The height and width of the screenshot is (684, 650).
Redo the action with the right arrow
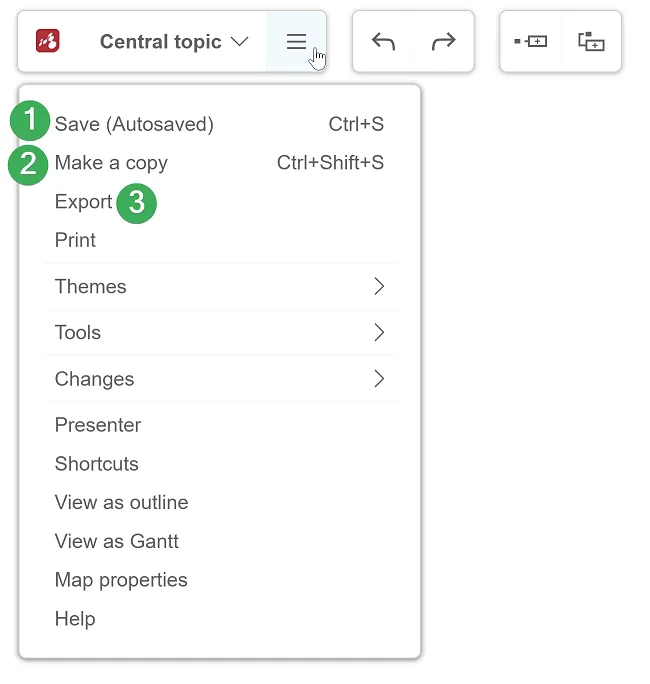click(x=443, y=42)
